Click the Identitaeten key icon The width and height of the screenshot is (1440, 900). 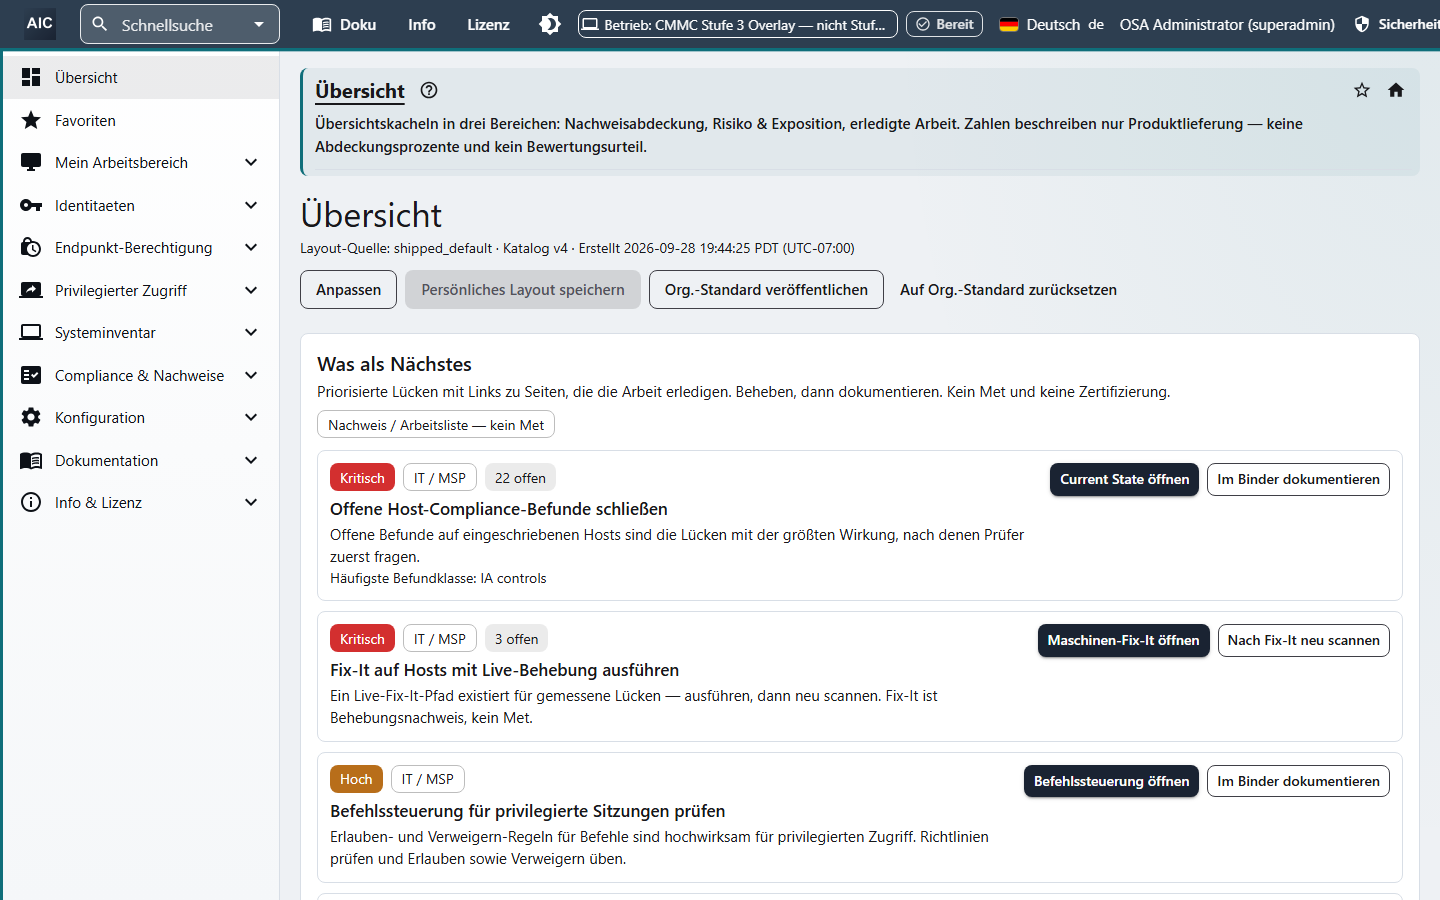tap(31, 205)
